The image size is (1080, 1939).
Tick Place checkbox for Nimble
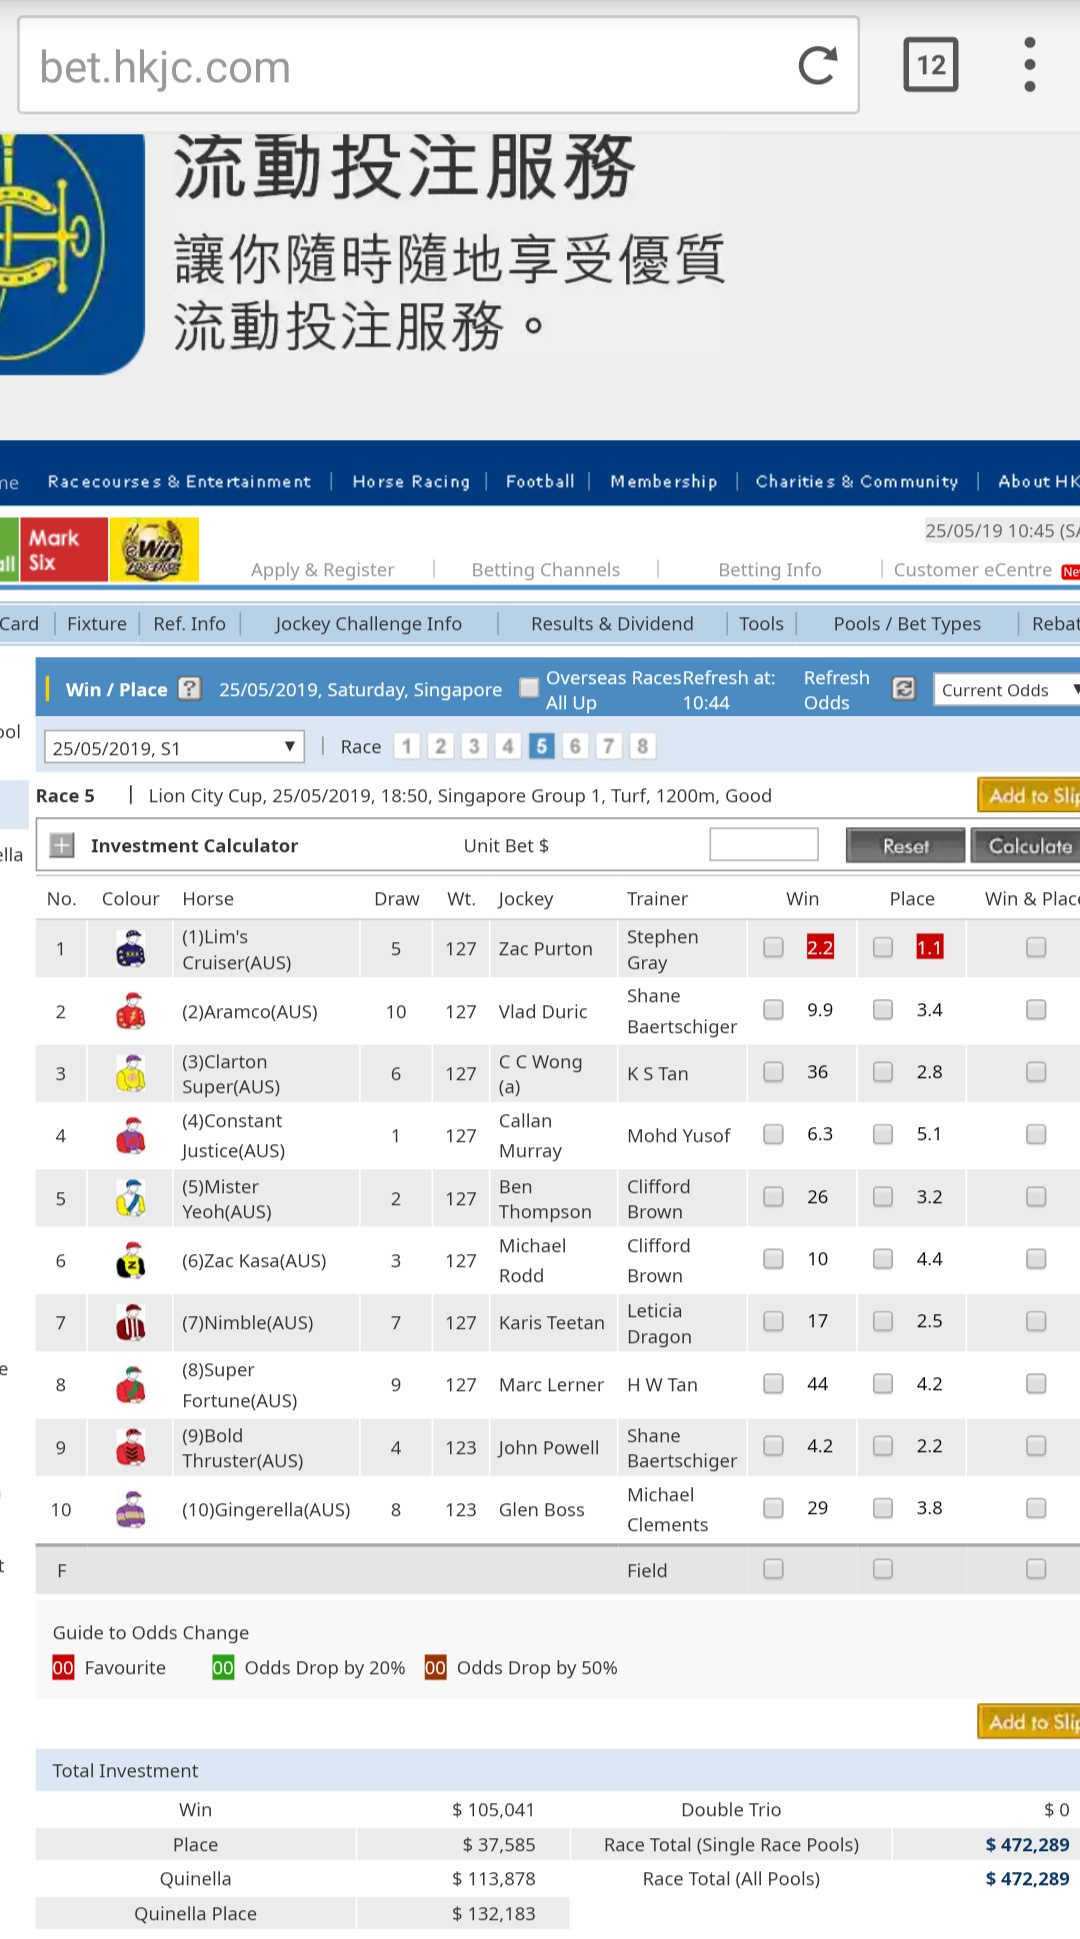click(x=882, y=1321)
